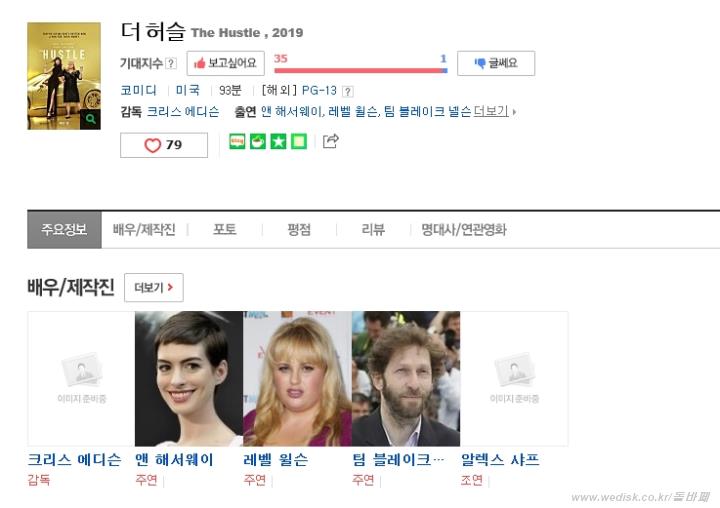Toggle the heart like button showing 79
This screenshot has height=508, width=720.
click(x=164, y=145)
